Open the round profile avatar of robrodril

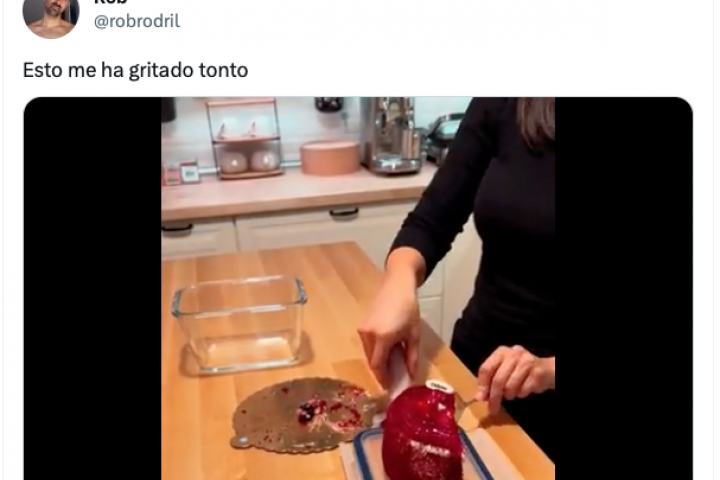click(51, 14)
